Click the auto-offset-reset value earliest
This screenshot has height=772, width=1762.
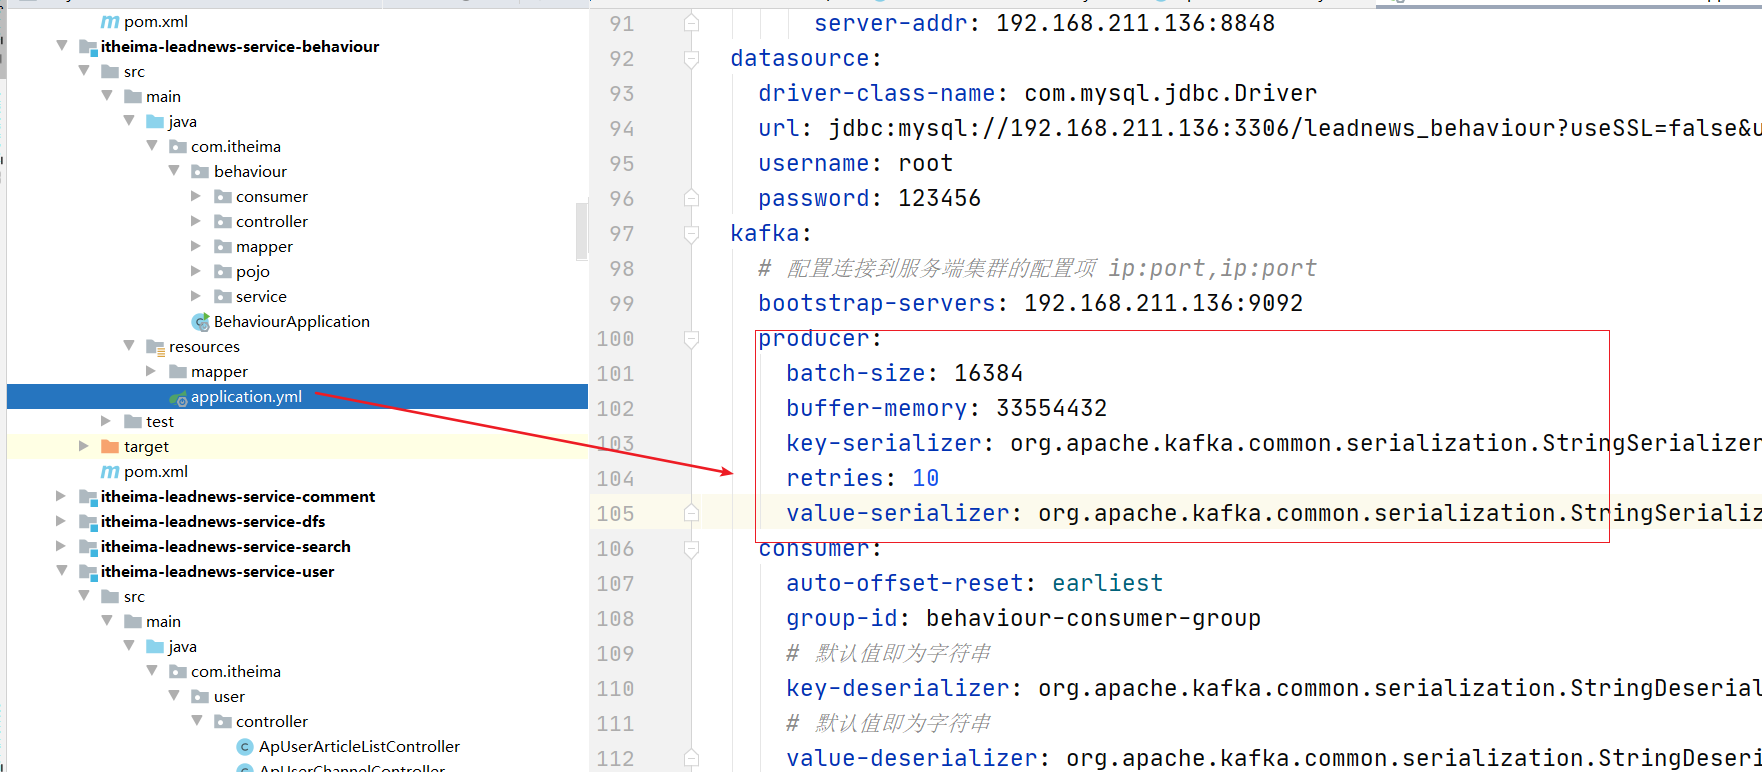(x=1107, y=583)
